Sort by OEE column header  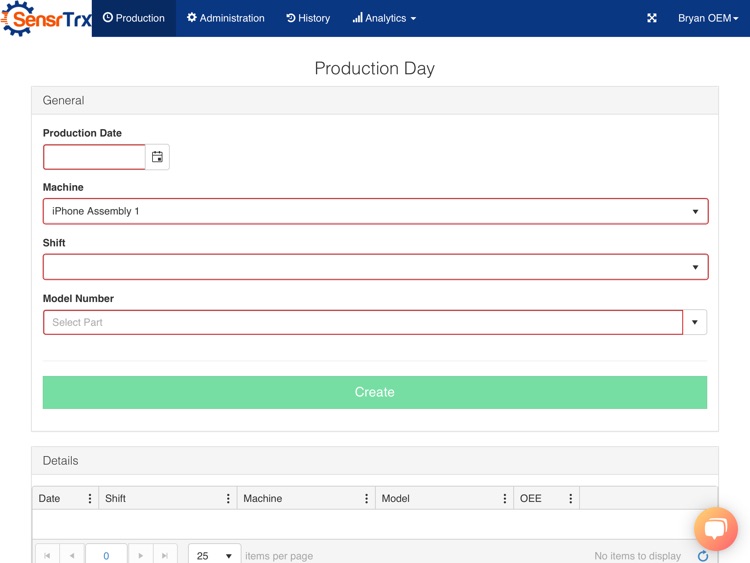click(530, 498)
